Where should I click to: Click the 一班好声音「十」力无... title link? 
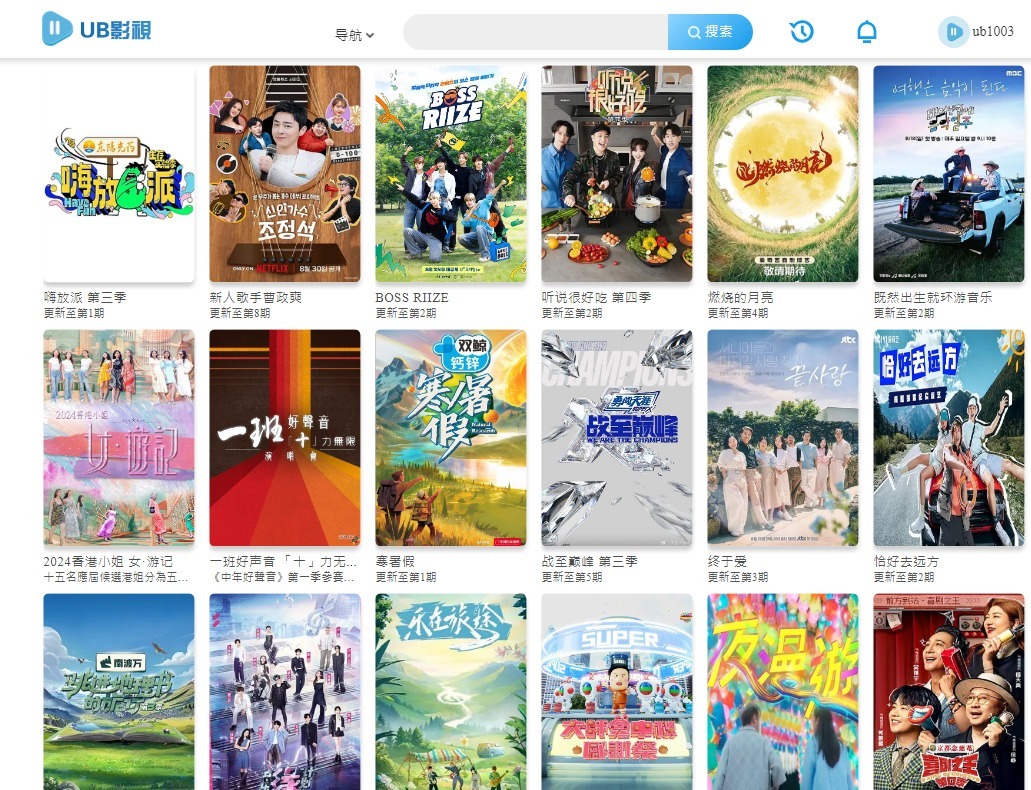pos(283,562)
